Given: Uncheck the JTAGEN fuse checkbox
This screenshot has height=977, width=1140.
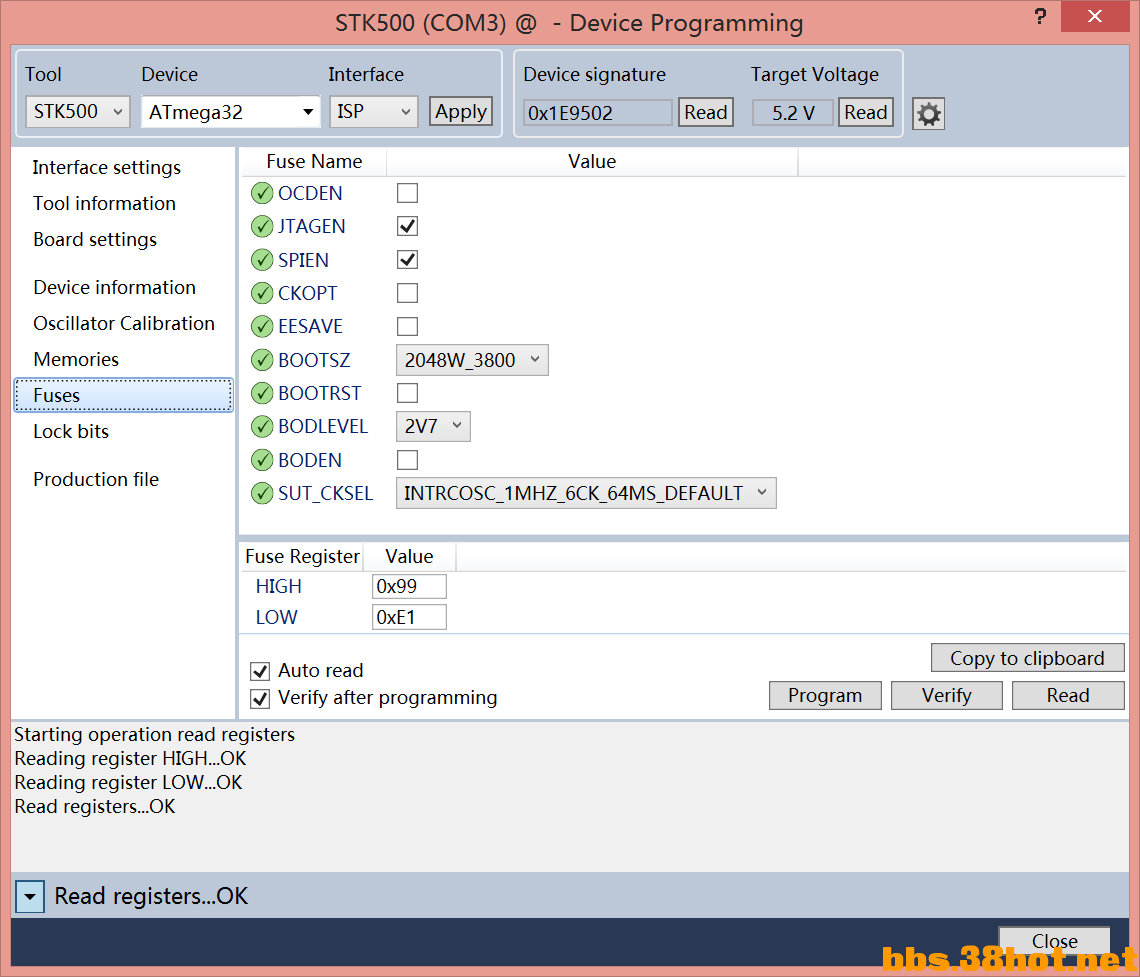Looking at the screenshot, I should pos(407,227).
